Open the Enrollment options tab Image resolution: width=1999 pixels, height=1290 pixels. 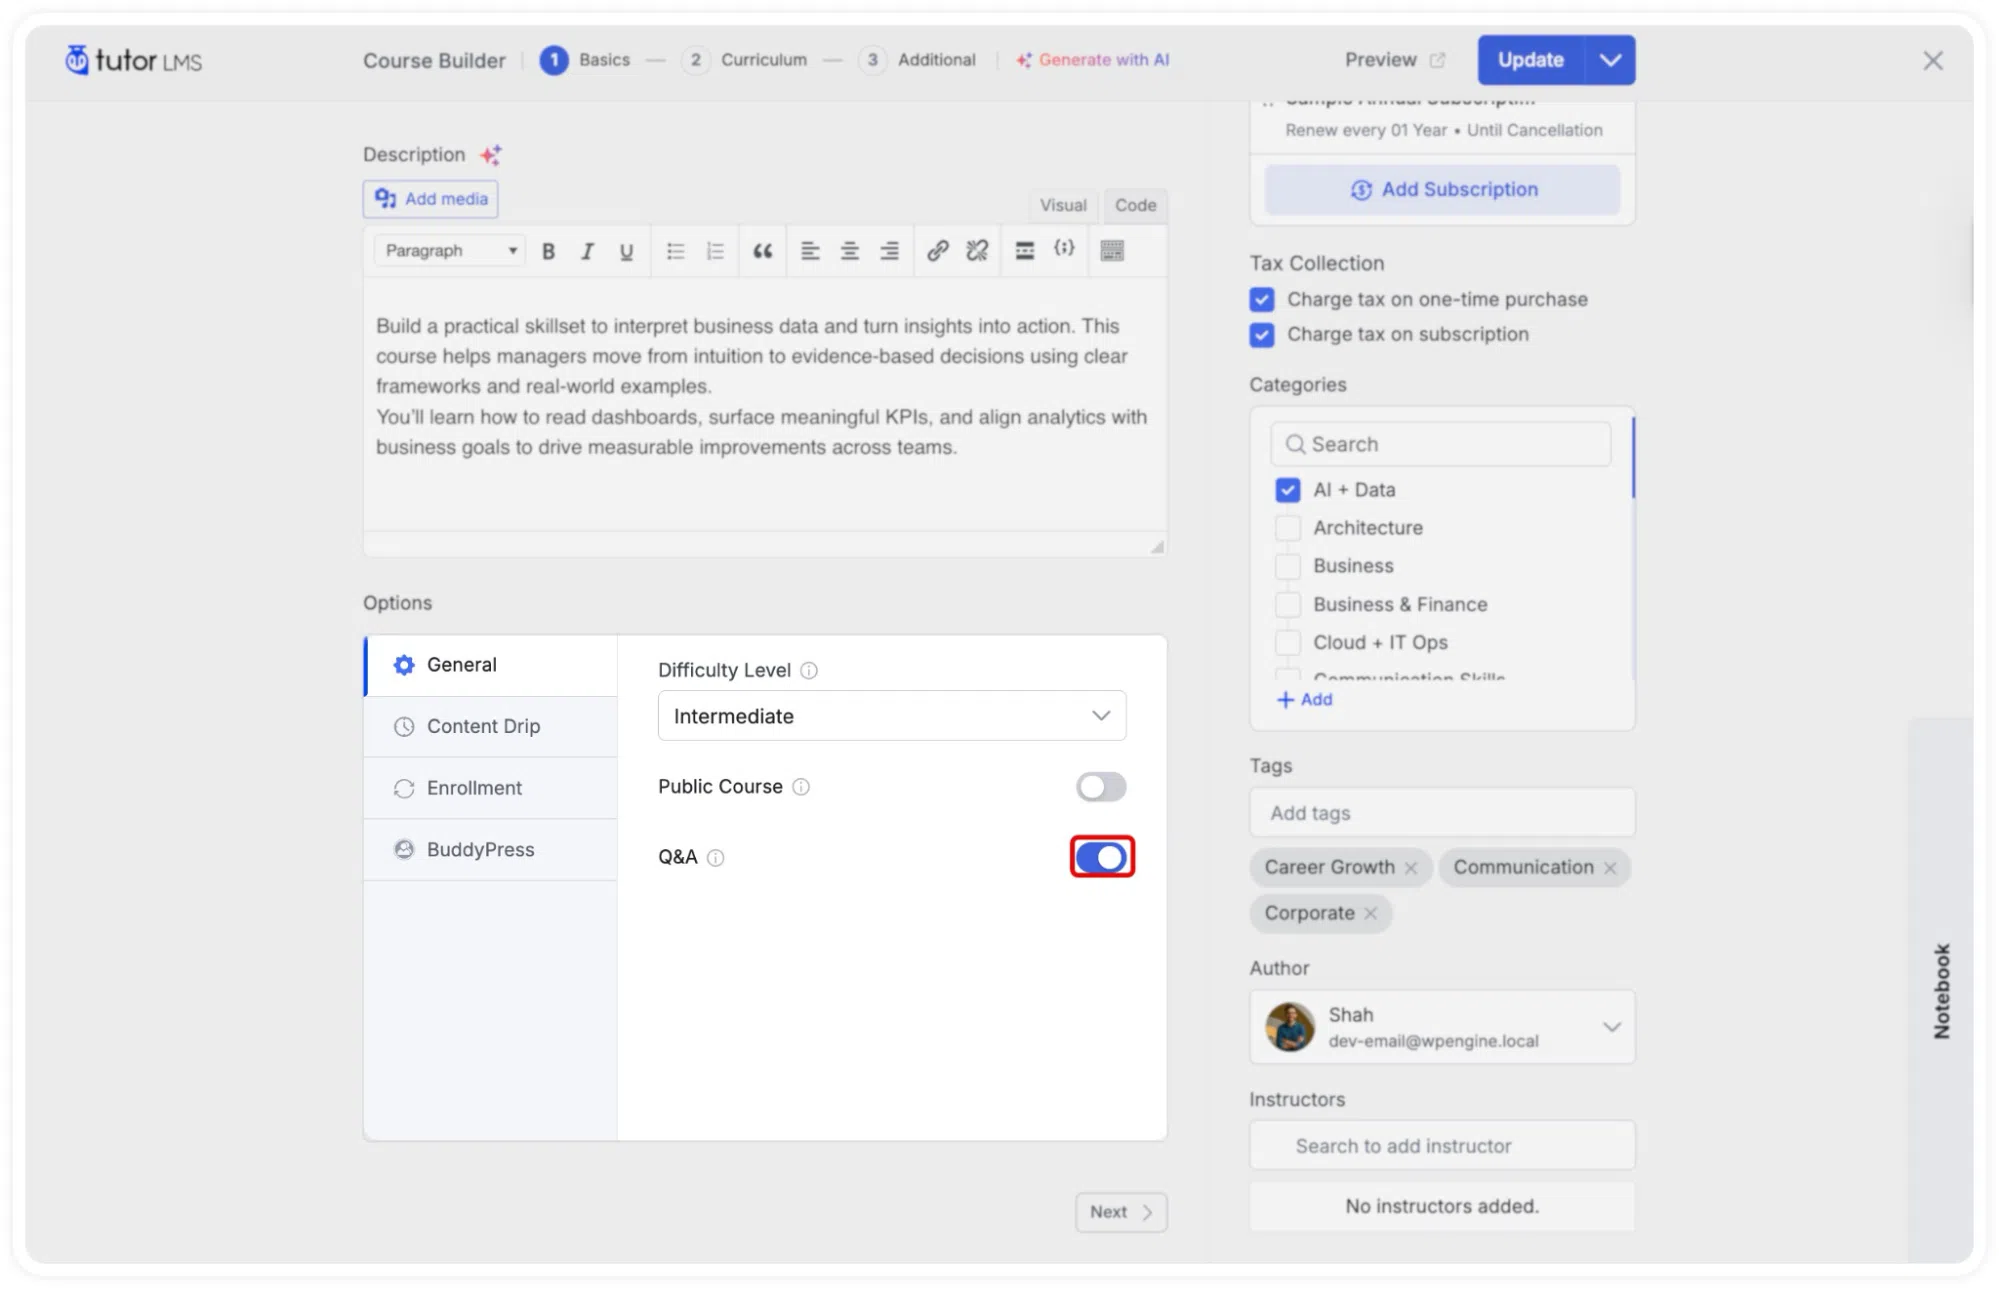point(491,788)
